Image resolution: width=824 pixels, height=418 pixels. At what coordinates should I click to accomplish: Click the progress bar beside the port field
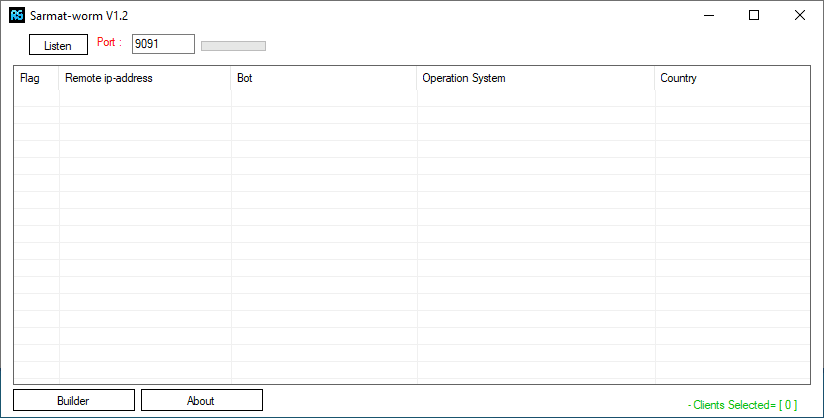pyautogui.click(x=233, y=45)
